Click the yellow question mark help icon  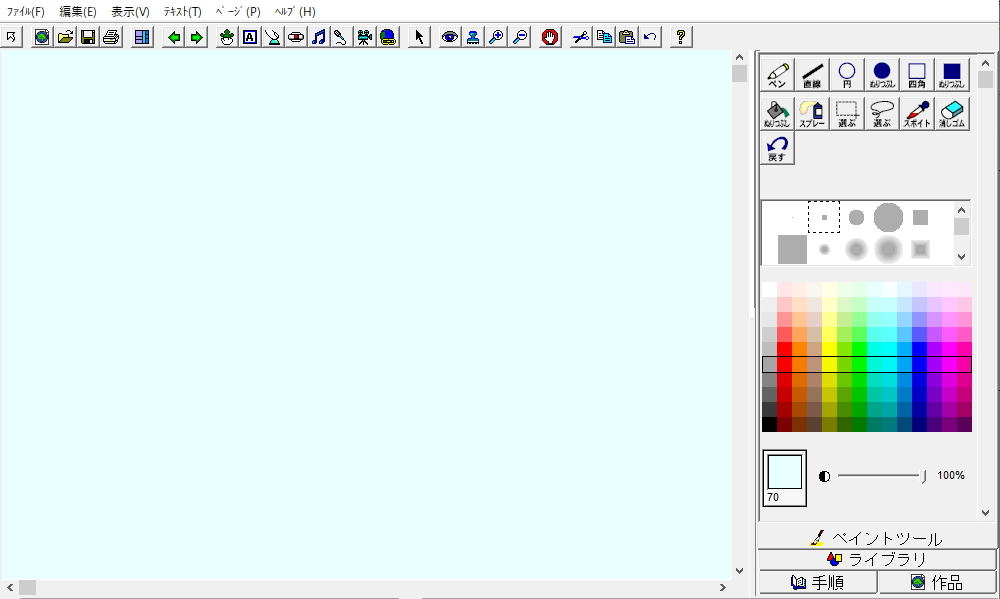tap(680, 37)
